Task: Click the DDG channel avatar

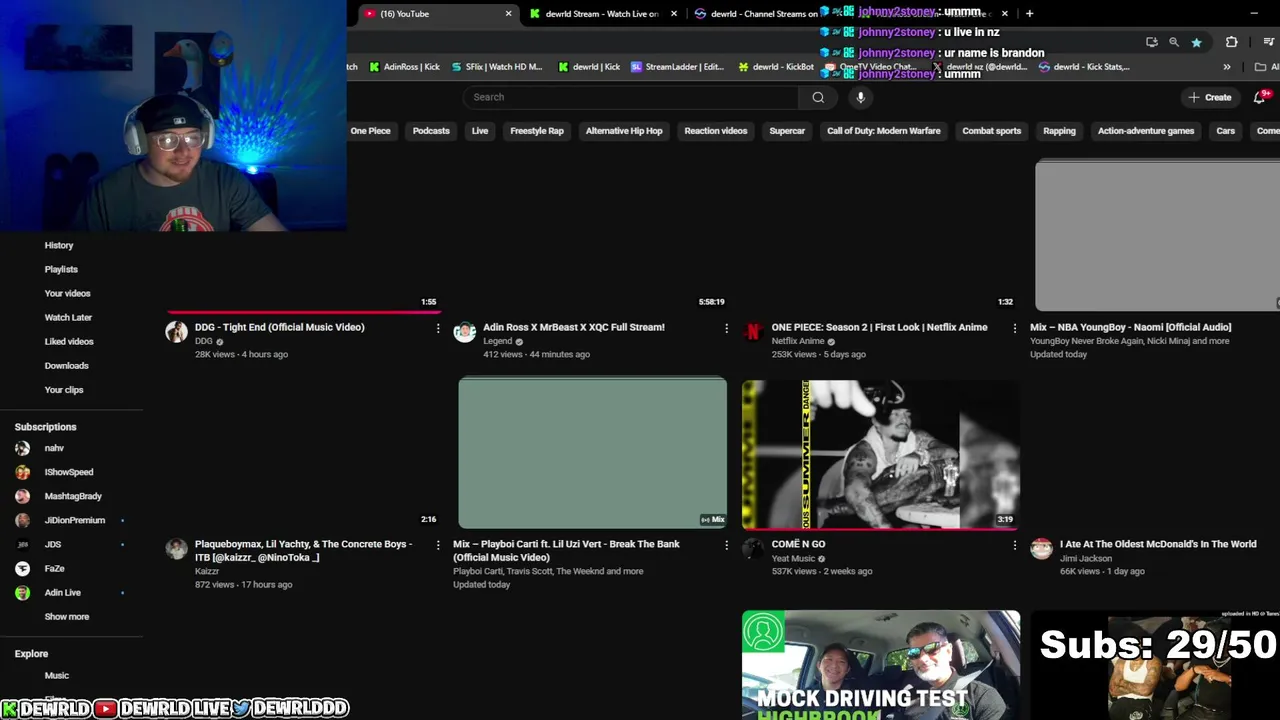Action: [x=176, y=332]
